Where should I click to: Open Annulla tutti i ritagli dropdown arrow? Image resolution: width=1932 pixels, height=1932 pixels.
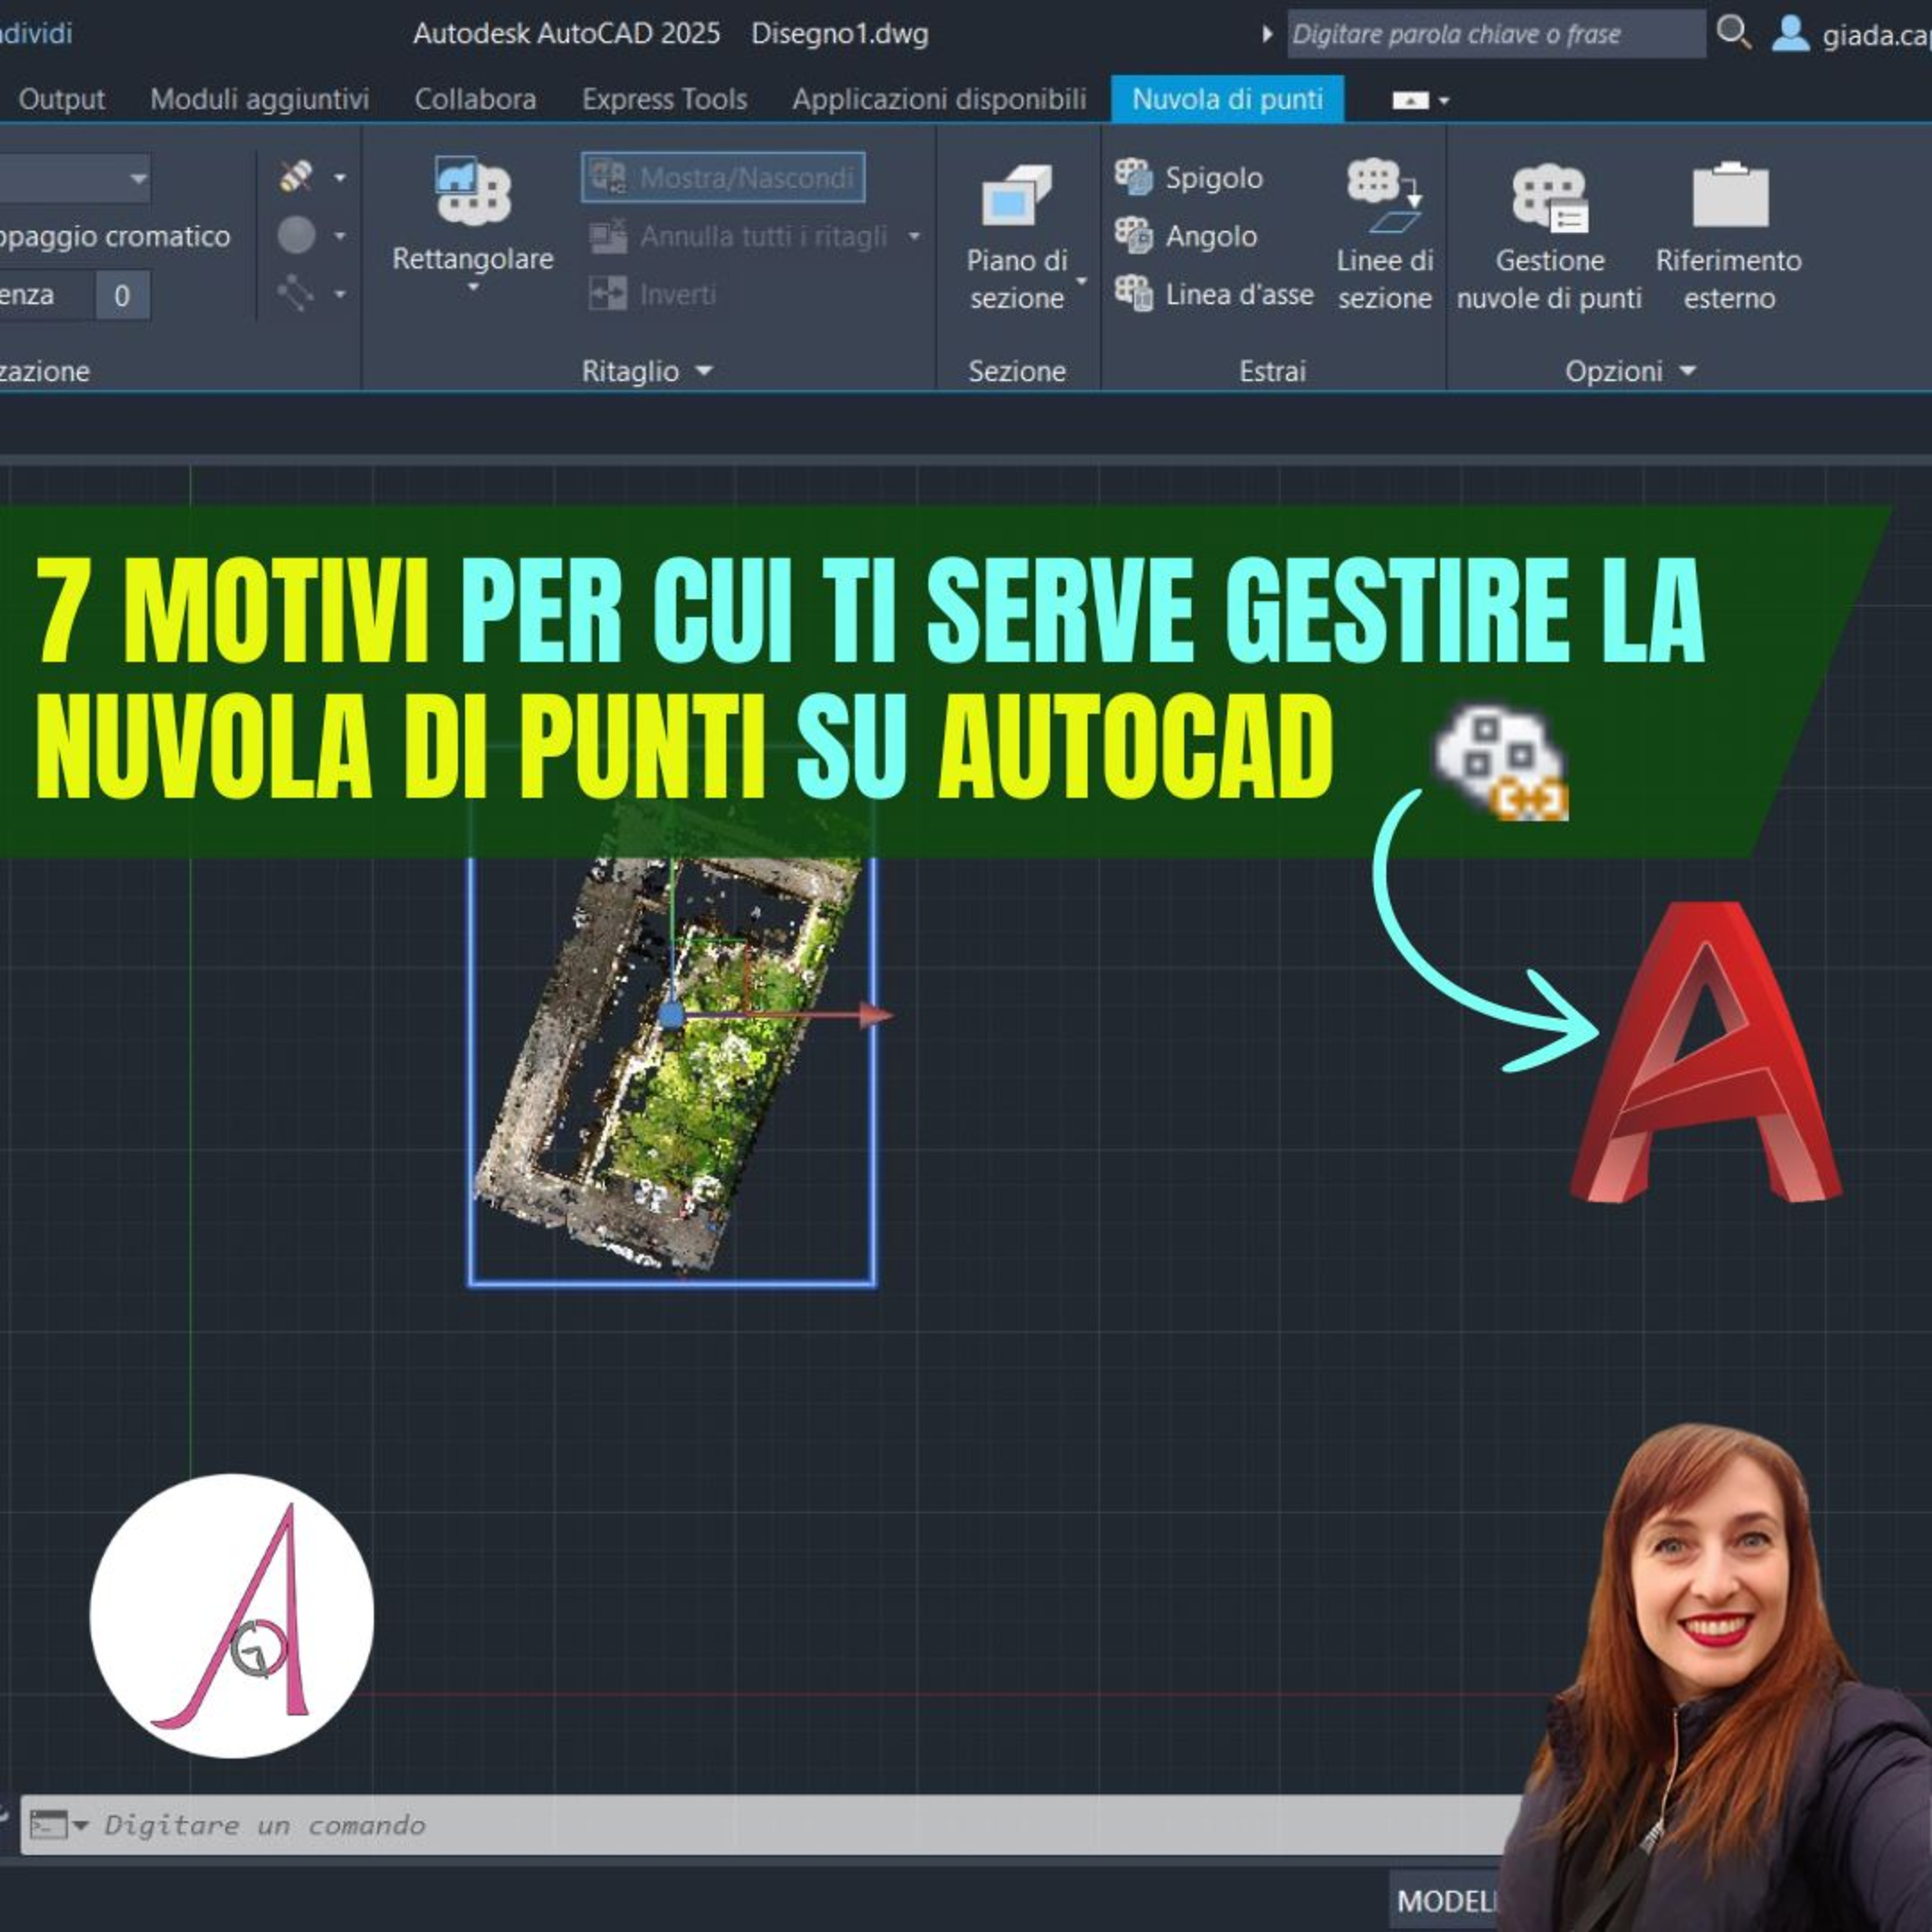pos(914,237)
